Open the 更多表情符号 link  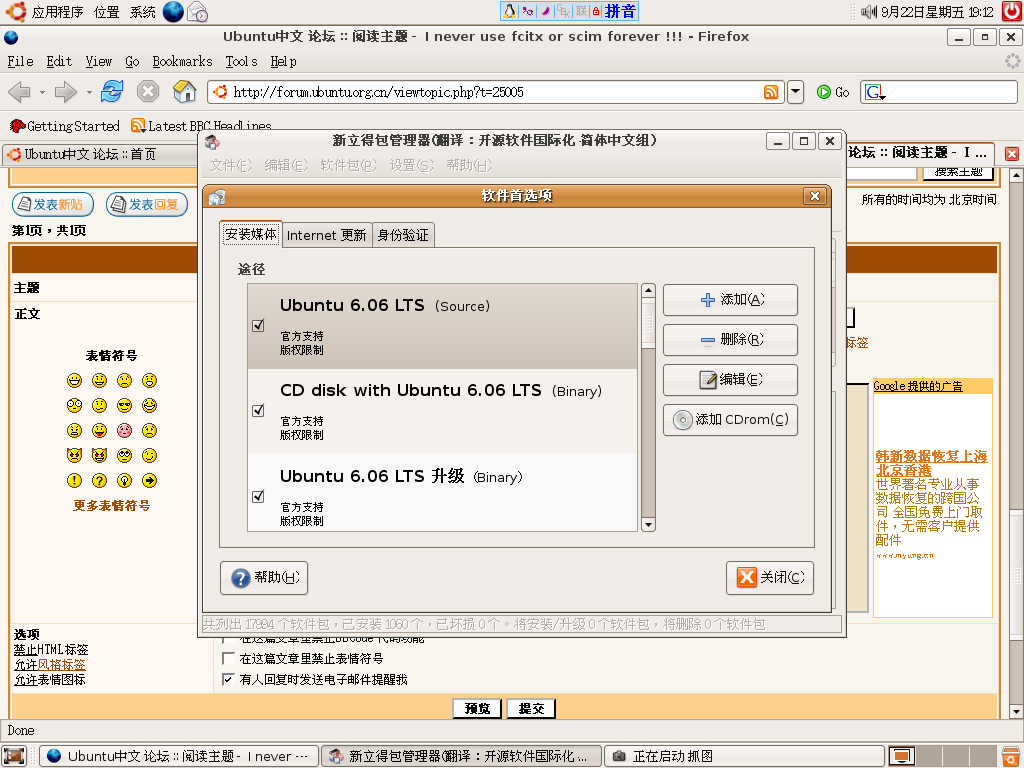pos(112,505)
